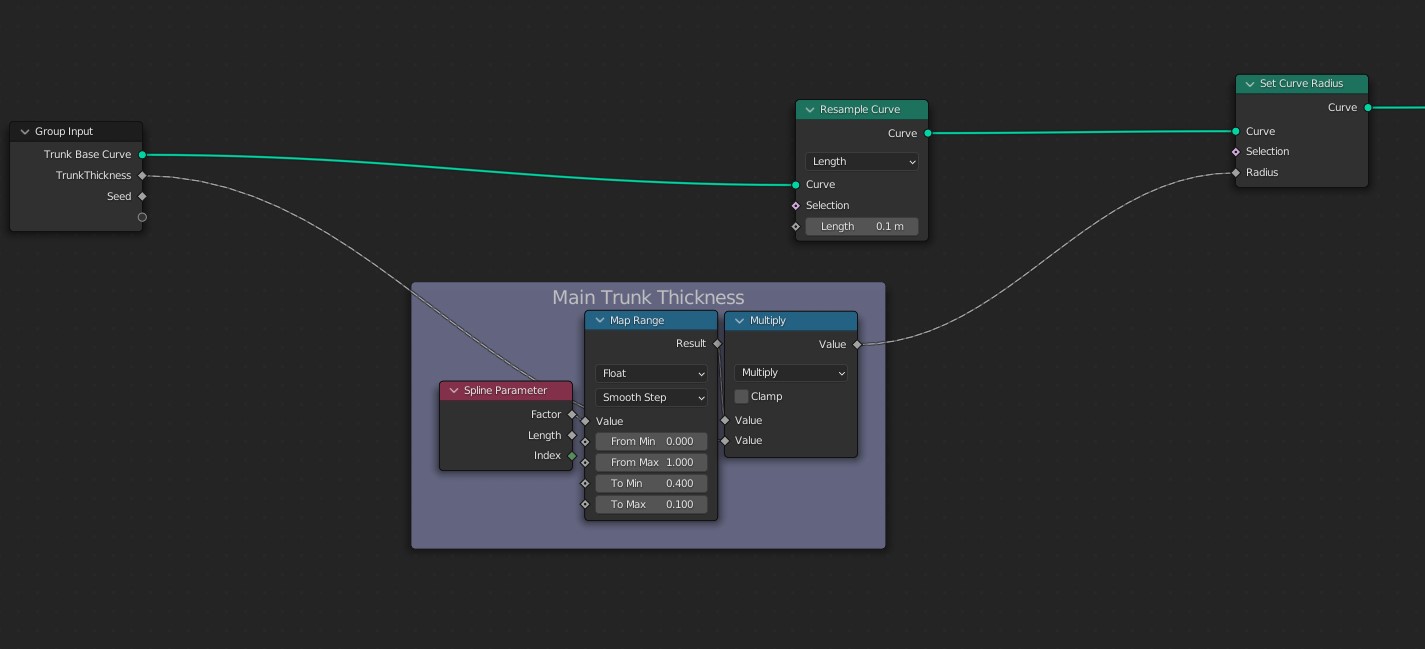This screenshot has width=1425, height=649.
Task: Collapse the Multiply node via header chevron
Action: point(740,321)
